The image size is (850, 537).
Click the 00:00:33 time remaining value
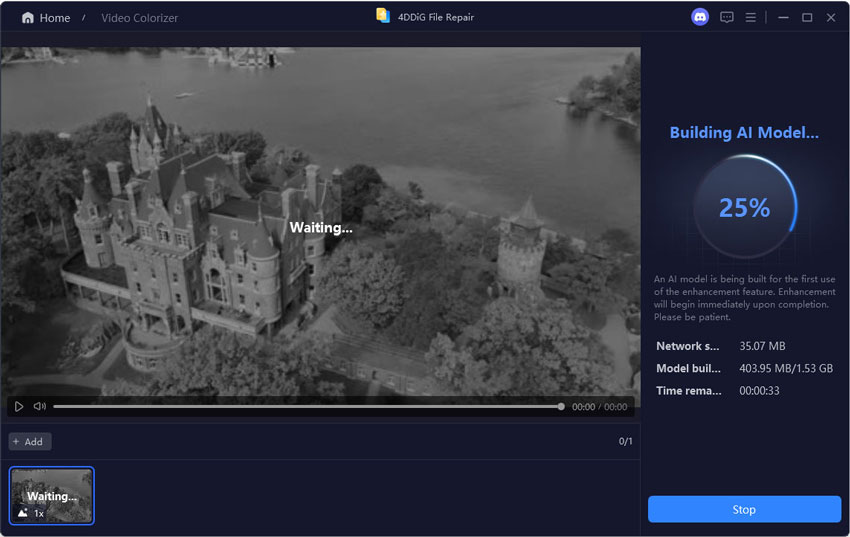(x=759, y=391)
